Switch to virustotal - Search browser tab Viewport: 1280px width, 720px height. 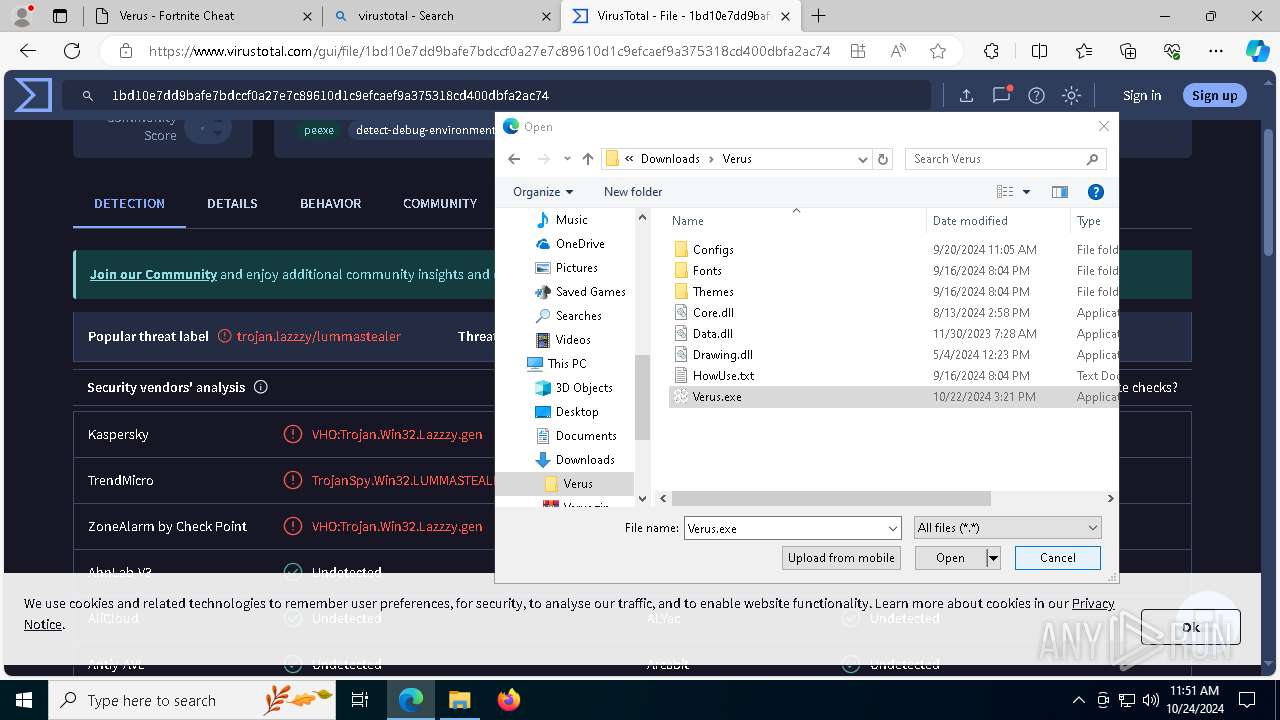[x=443, y=16]
